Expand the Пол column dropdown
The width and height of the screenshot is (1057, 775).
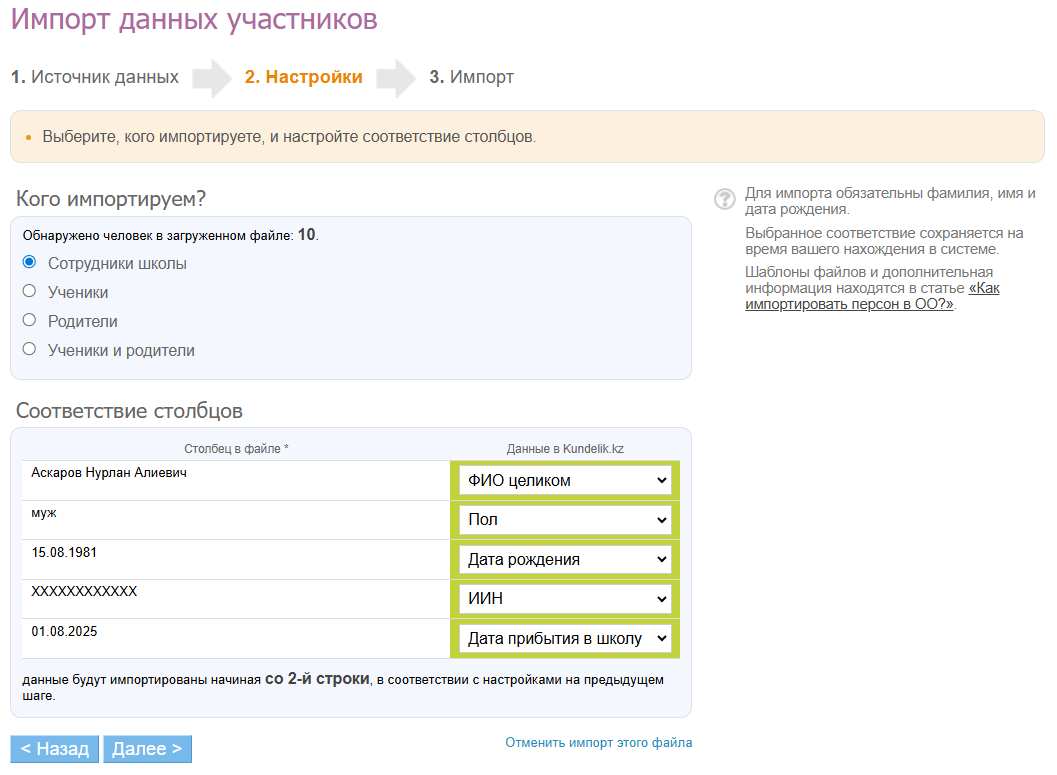coord(565,520)
